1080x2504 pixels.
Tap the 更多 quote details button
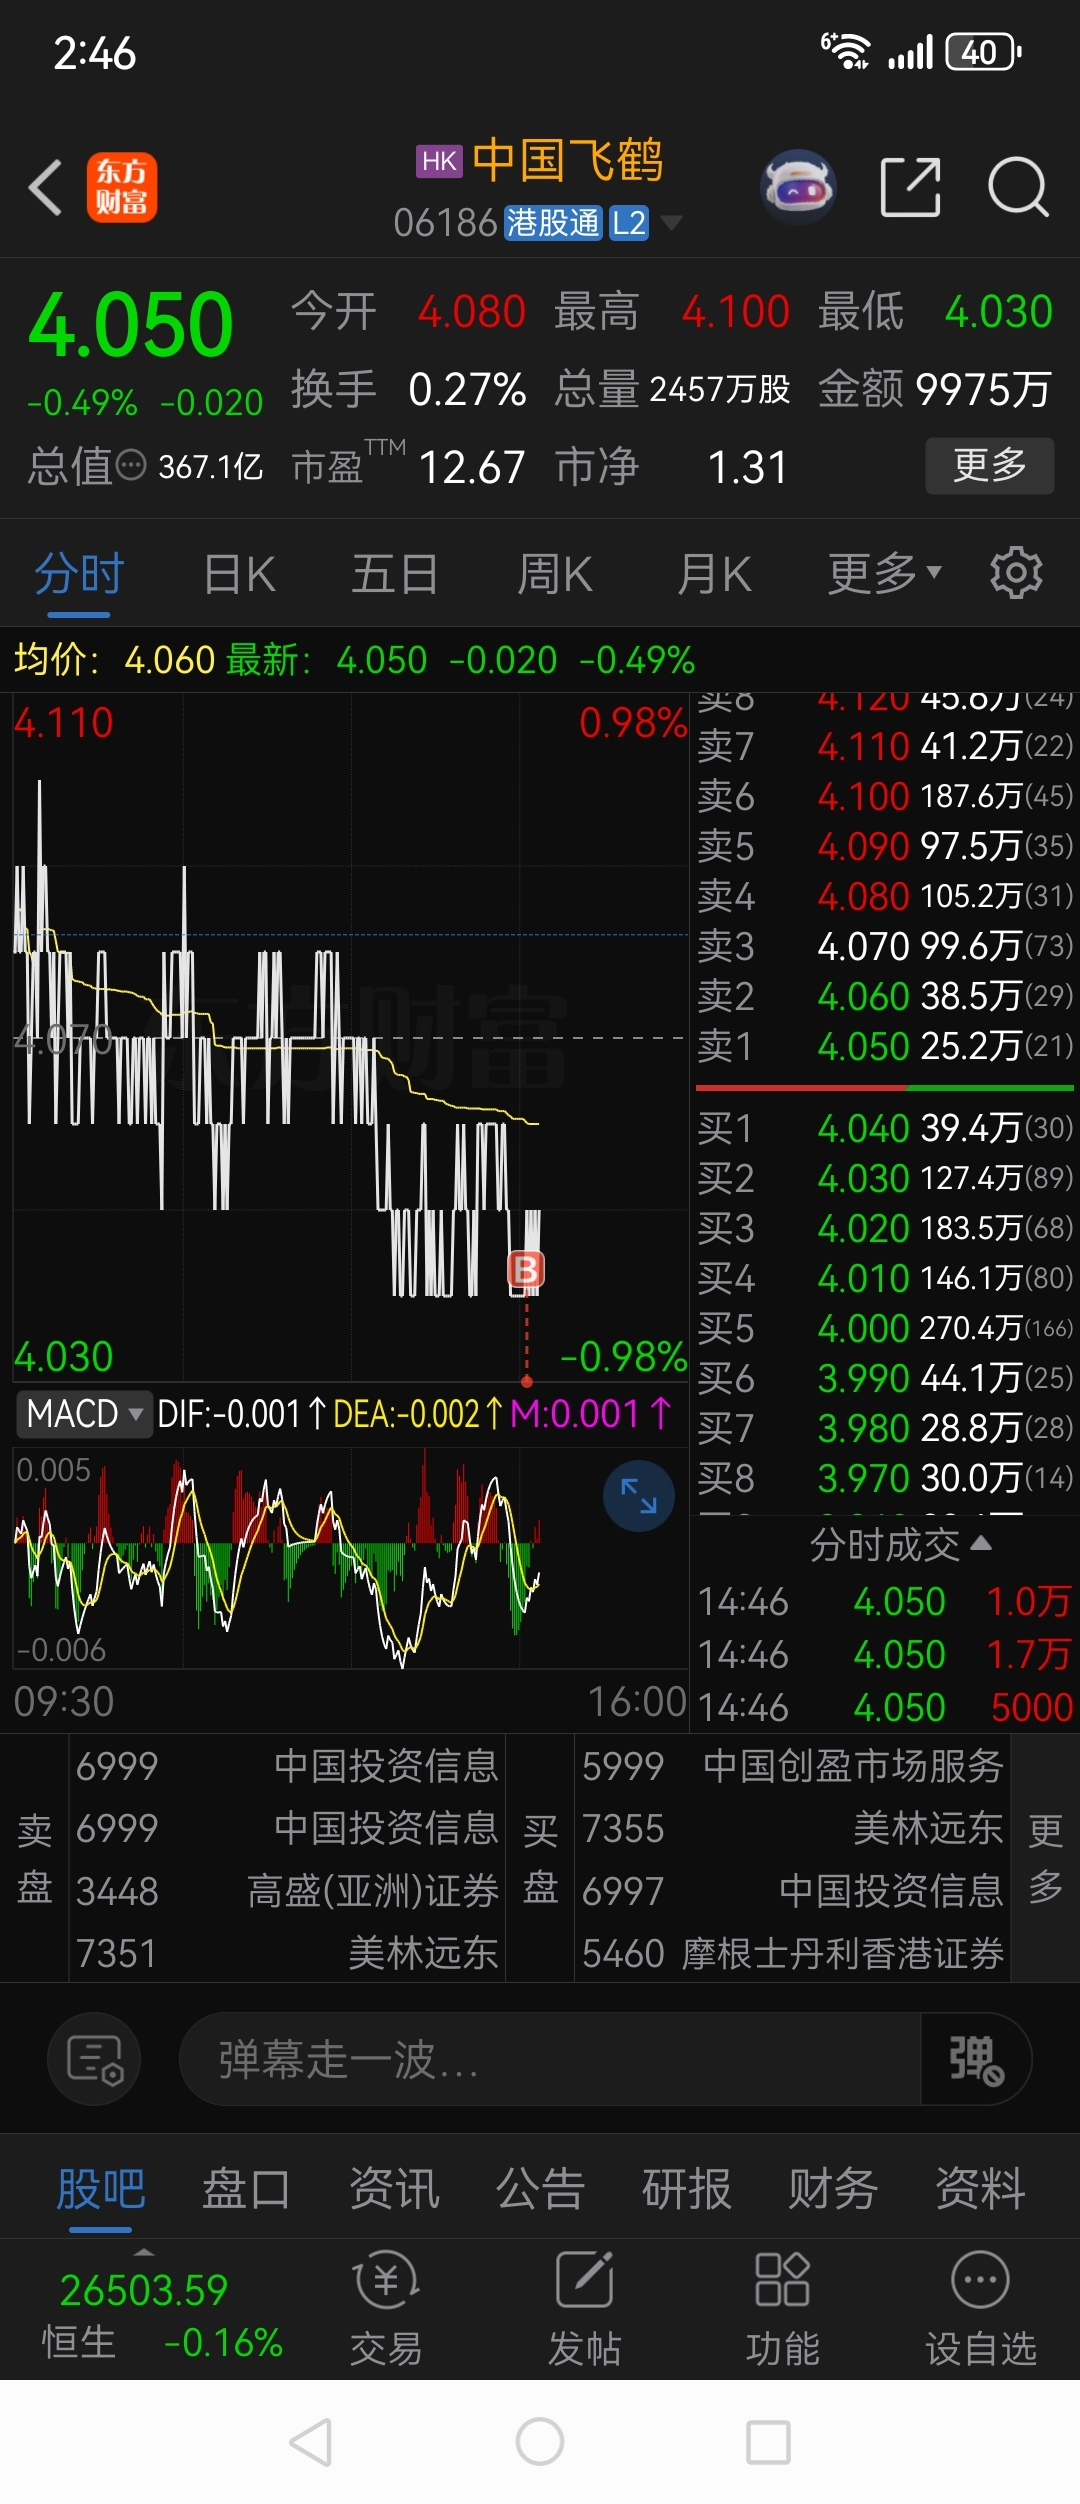coord(989,465)
